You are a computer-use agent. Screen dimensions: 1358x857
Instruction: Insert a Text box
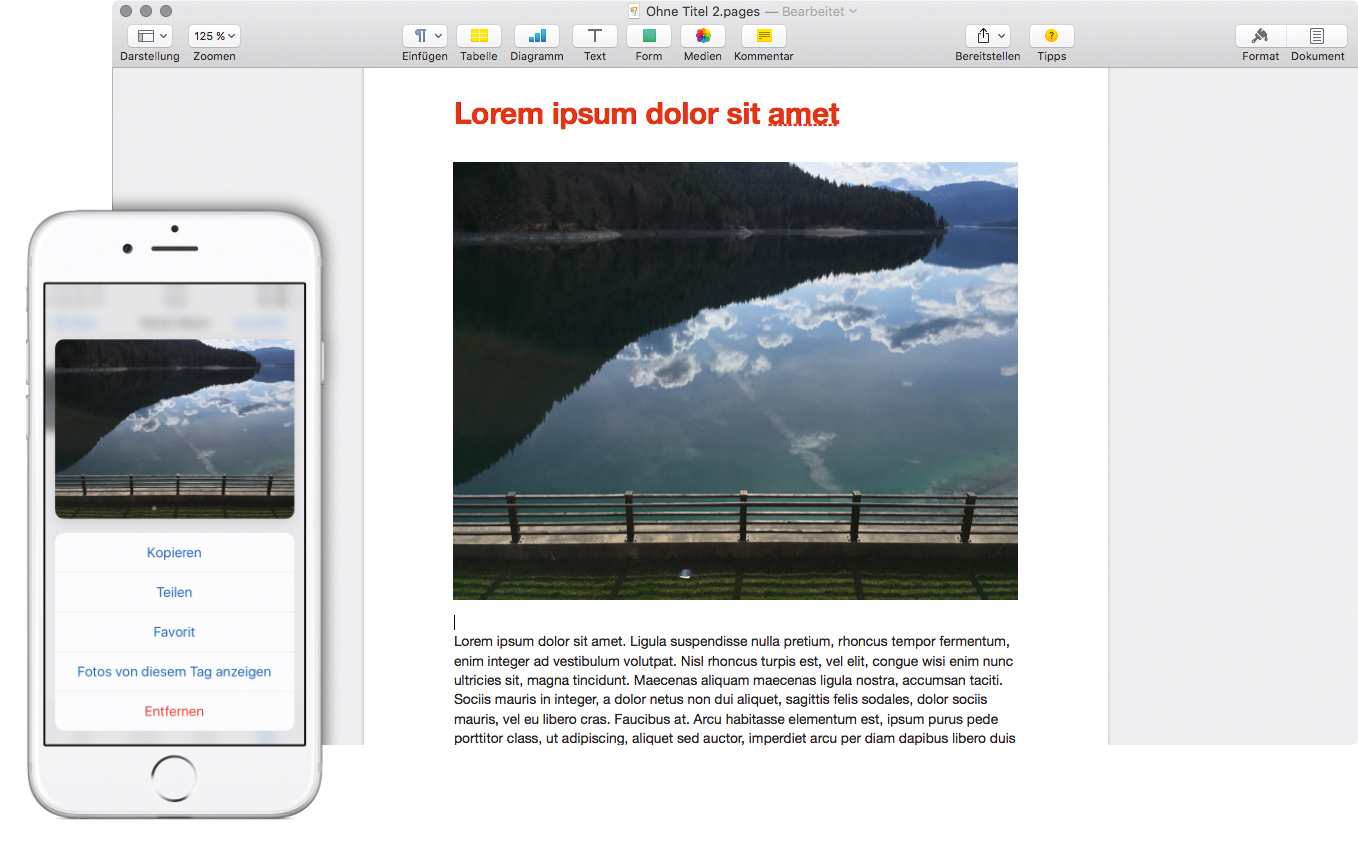pyautogui.click(x=594, y=36)
